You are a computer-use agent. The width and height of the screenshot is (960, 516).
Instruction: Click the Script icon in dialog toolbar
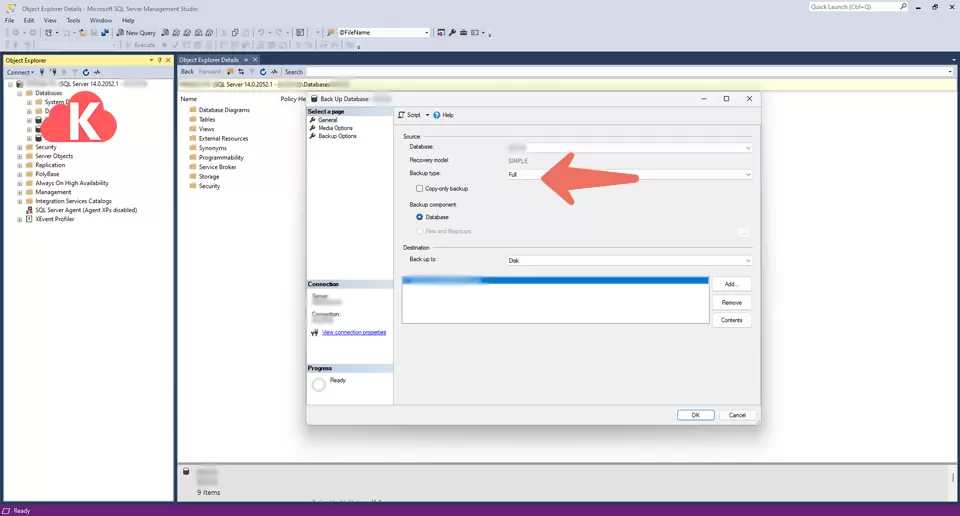coord(402,115)
